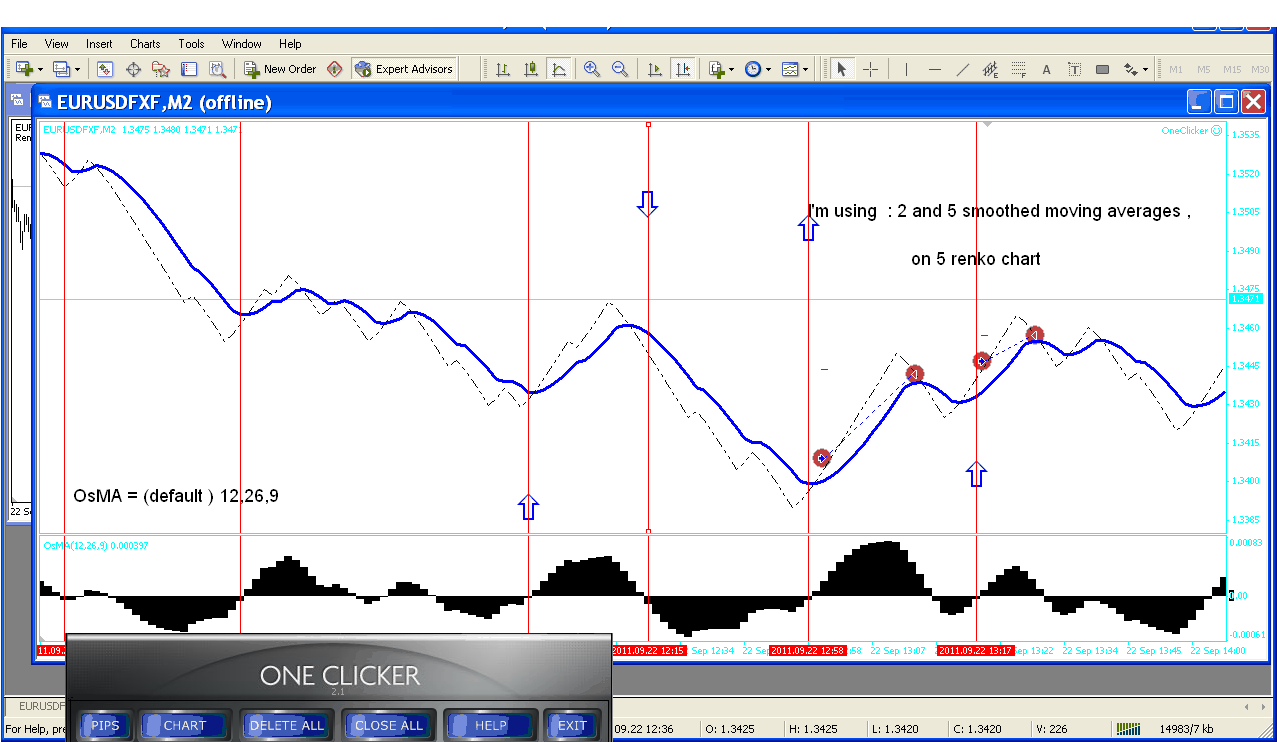Select the crosshair tool
This screenshot has height=742, width=1277.
(871, 69)
